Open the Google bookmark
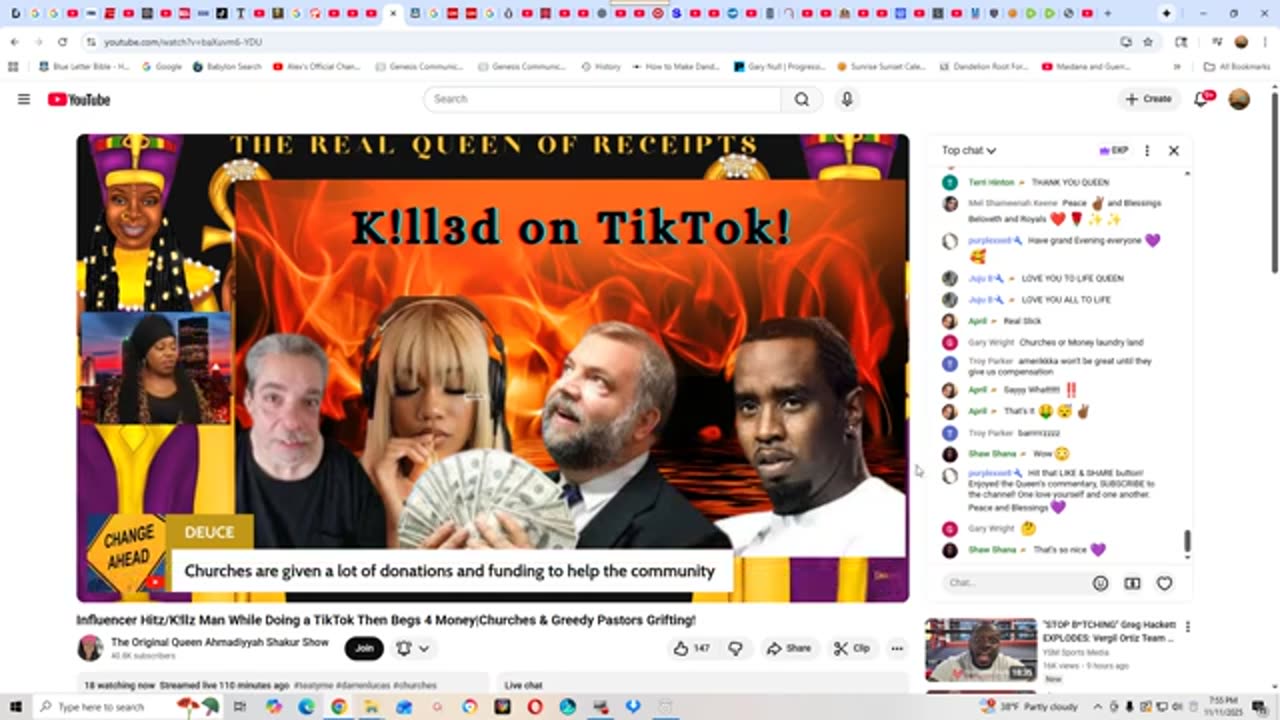Viewport: 1280px width, 720px height. [162, 66]
